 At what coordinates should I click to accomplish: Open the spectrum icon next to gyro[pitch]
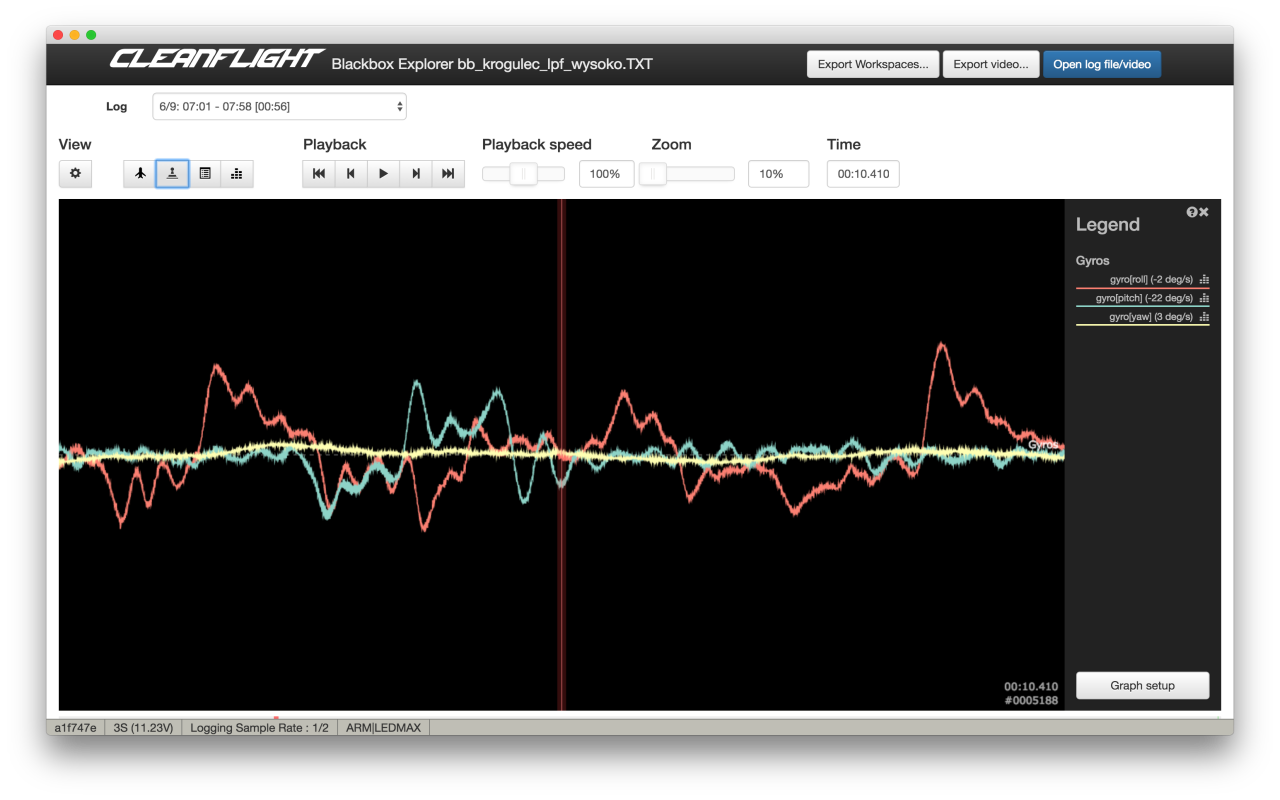(x=1206, y=298)
